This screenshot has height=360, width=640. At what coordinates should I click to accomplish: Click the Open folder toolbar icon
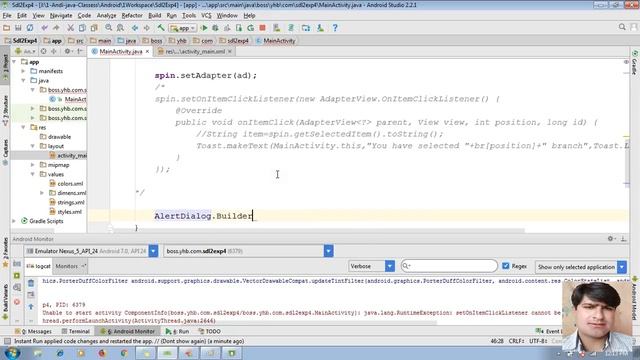7,28
